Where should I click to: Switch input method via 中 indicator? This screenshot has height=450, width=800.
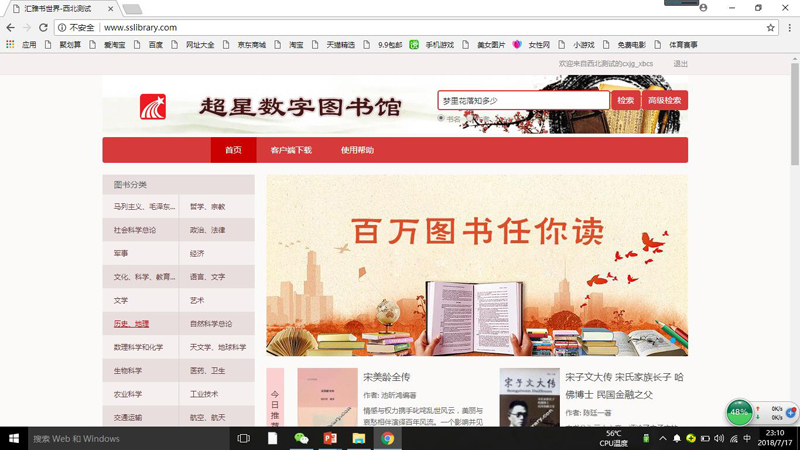point(747,439)
